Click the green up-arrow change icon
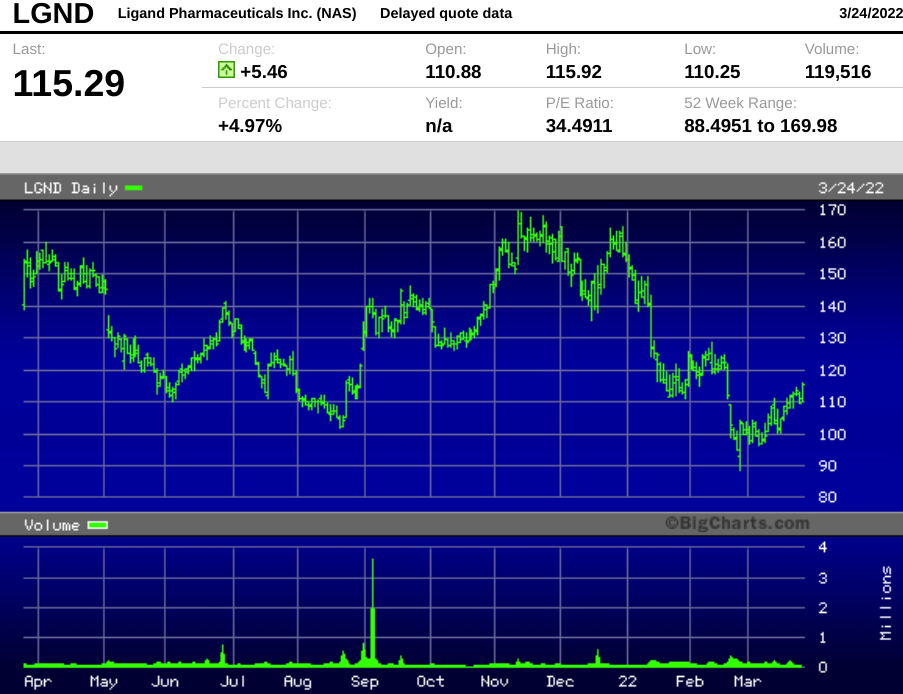 tap(226, 70)
